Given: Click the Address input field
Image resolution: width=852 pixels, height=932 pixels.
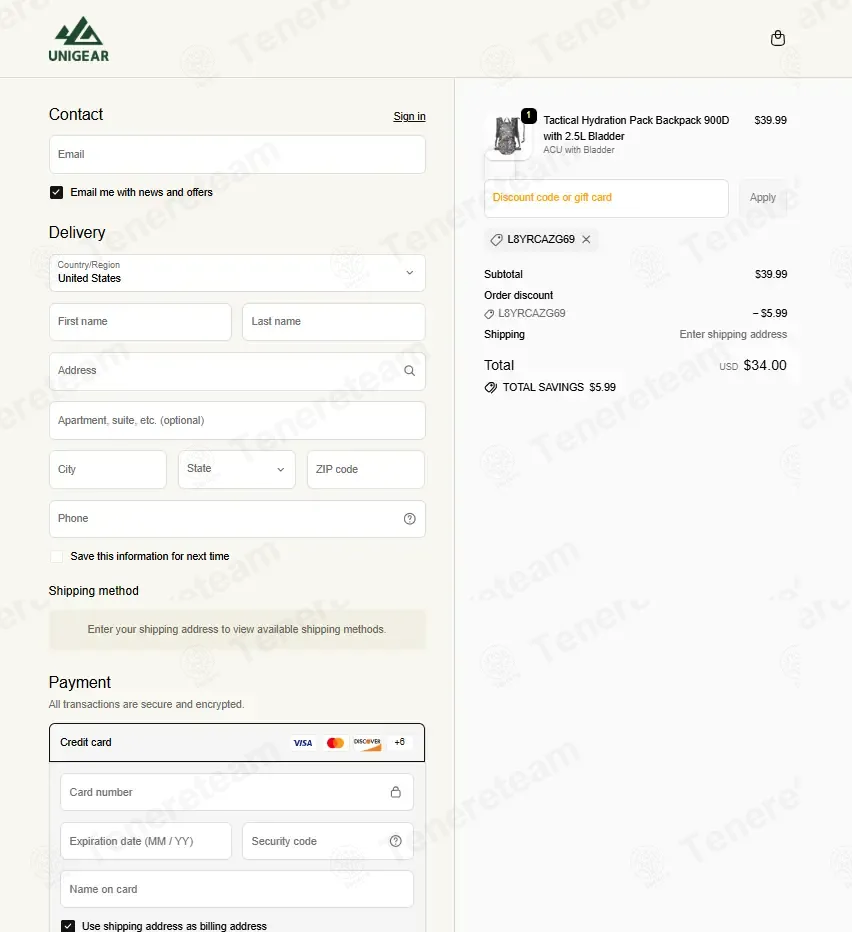Looking at the screenshot, I should click(x=237, y=371).
